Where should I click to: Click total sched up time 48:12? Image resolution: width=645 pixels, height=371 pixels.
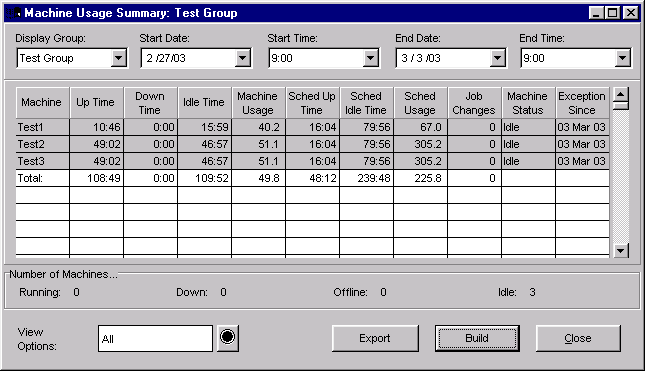pyautogui.click(x=322, y=179)
